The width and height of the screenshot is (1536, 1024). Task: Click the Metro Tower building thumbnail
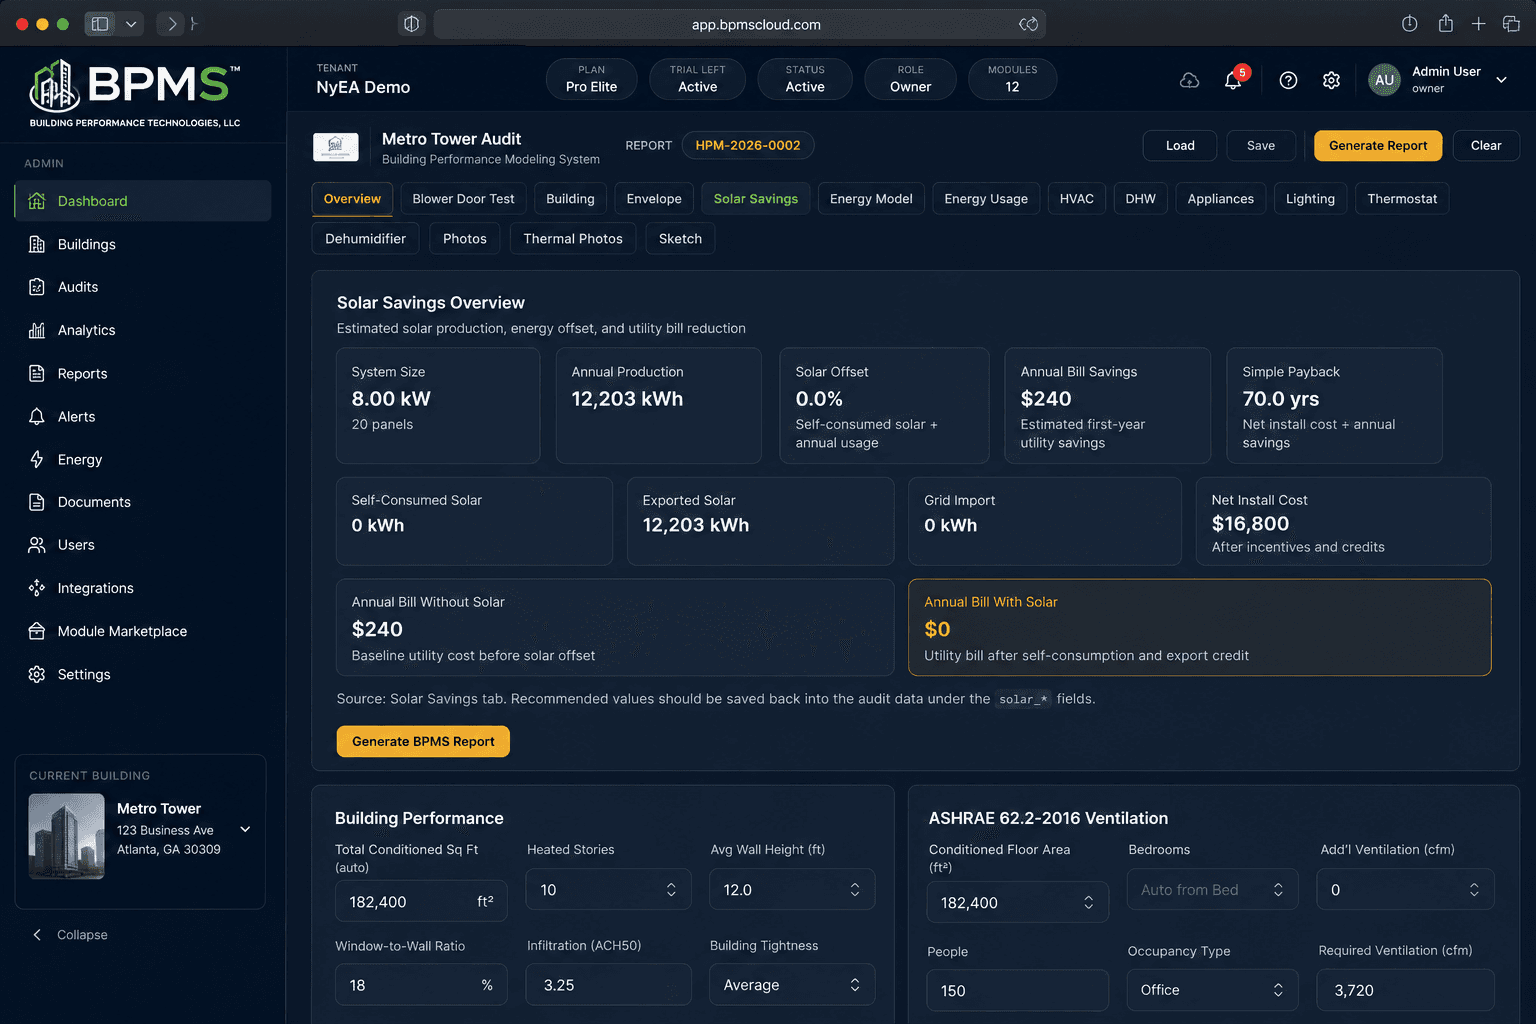pyautogui.click(x=67, y=836)
